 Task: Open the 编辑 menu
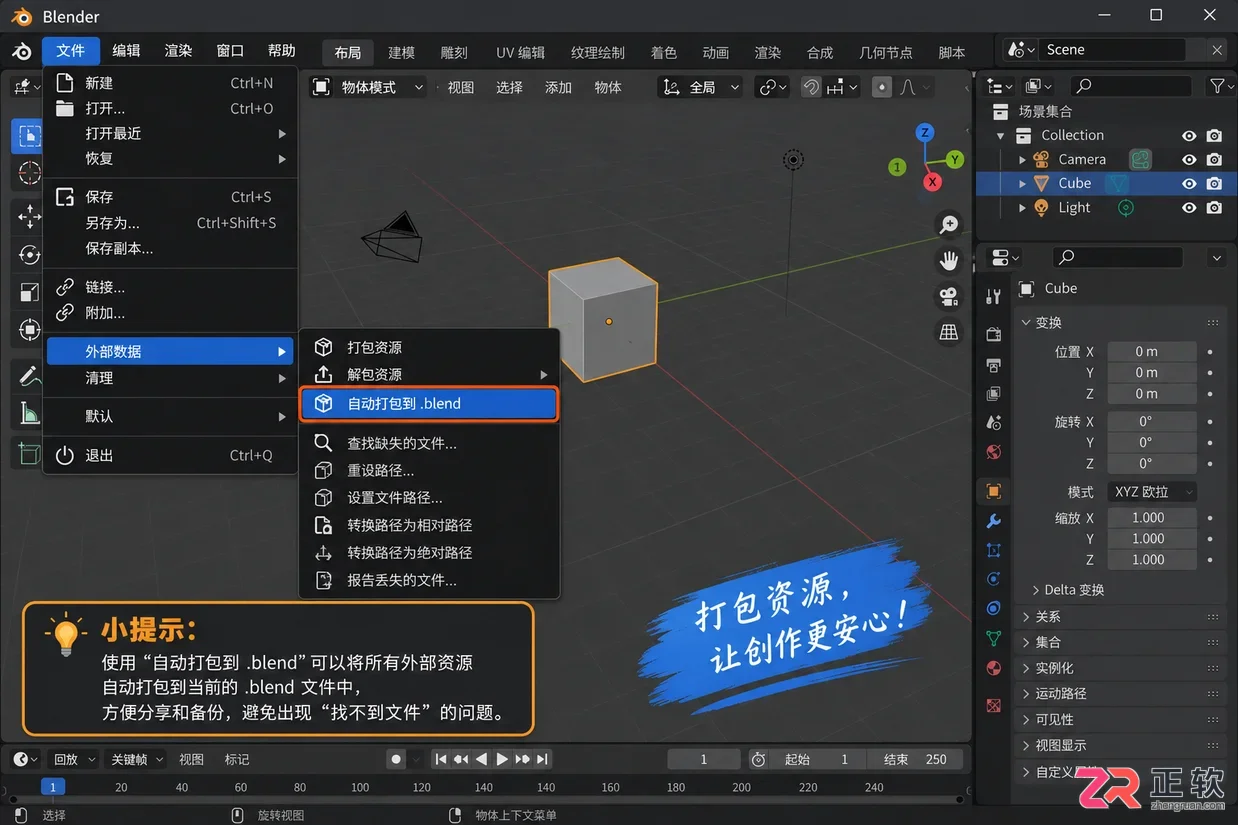pos(126,51)
